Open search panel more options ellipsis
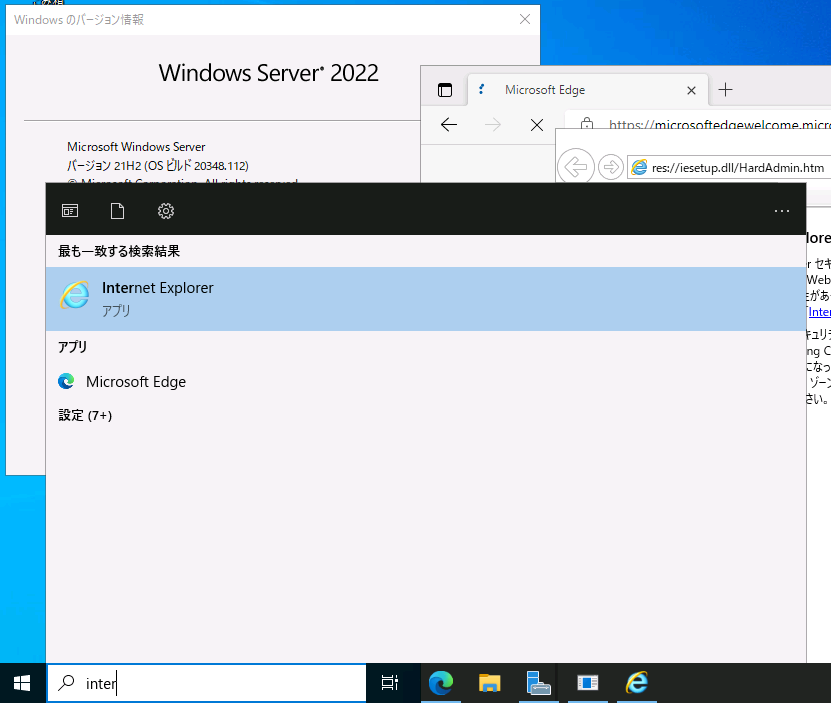Viewport: 831px width, 703px height. 782,211
